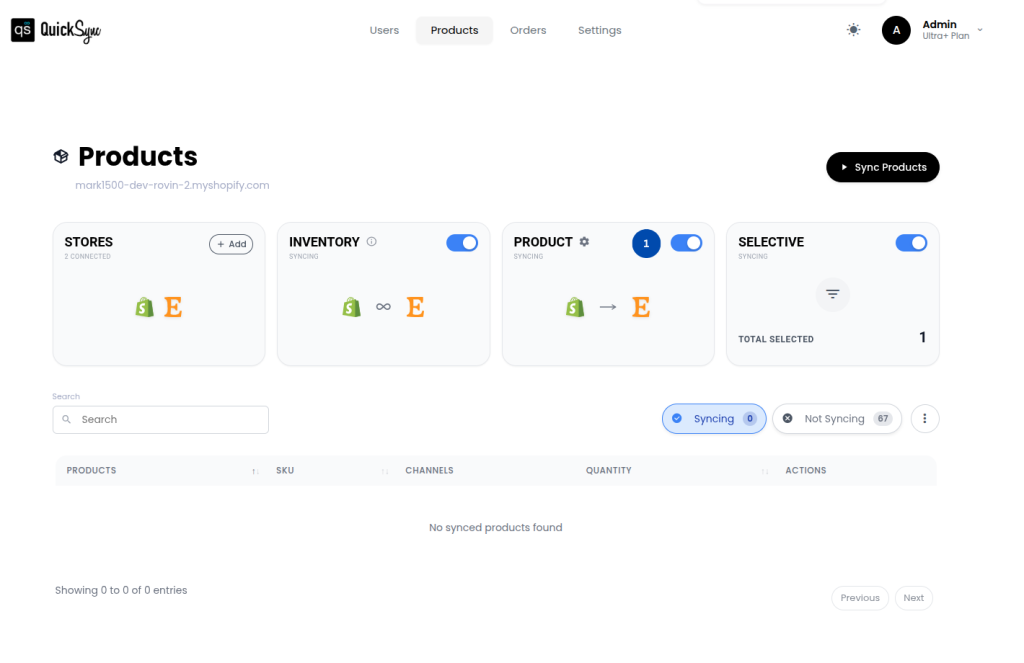
Task: Add a new store with the Add button
Action: point(231,244)
